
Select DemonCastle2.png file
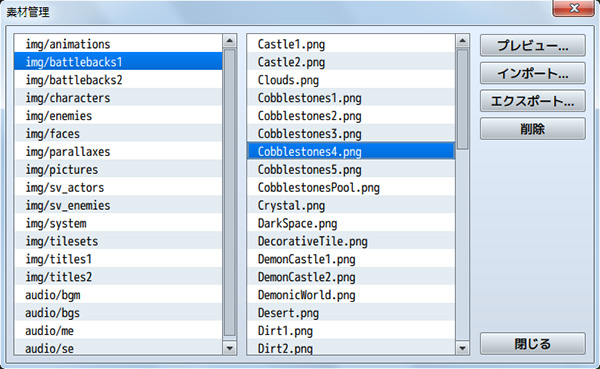point(351,277)
